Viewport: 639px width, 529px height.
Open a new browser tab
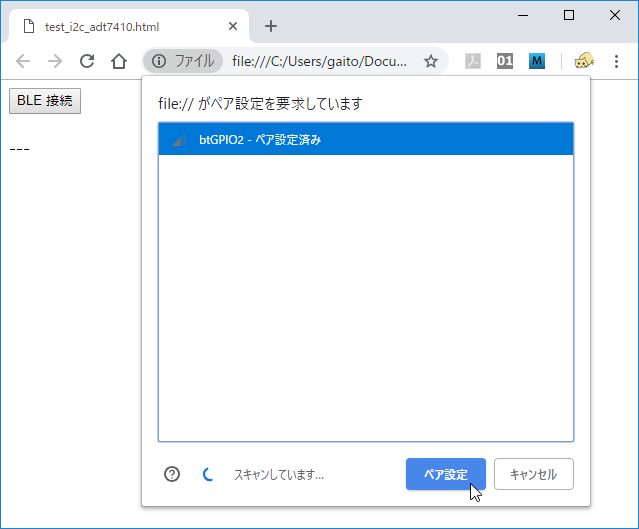[x=270, y=26]
